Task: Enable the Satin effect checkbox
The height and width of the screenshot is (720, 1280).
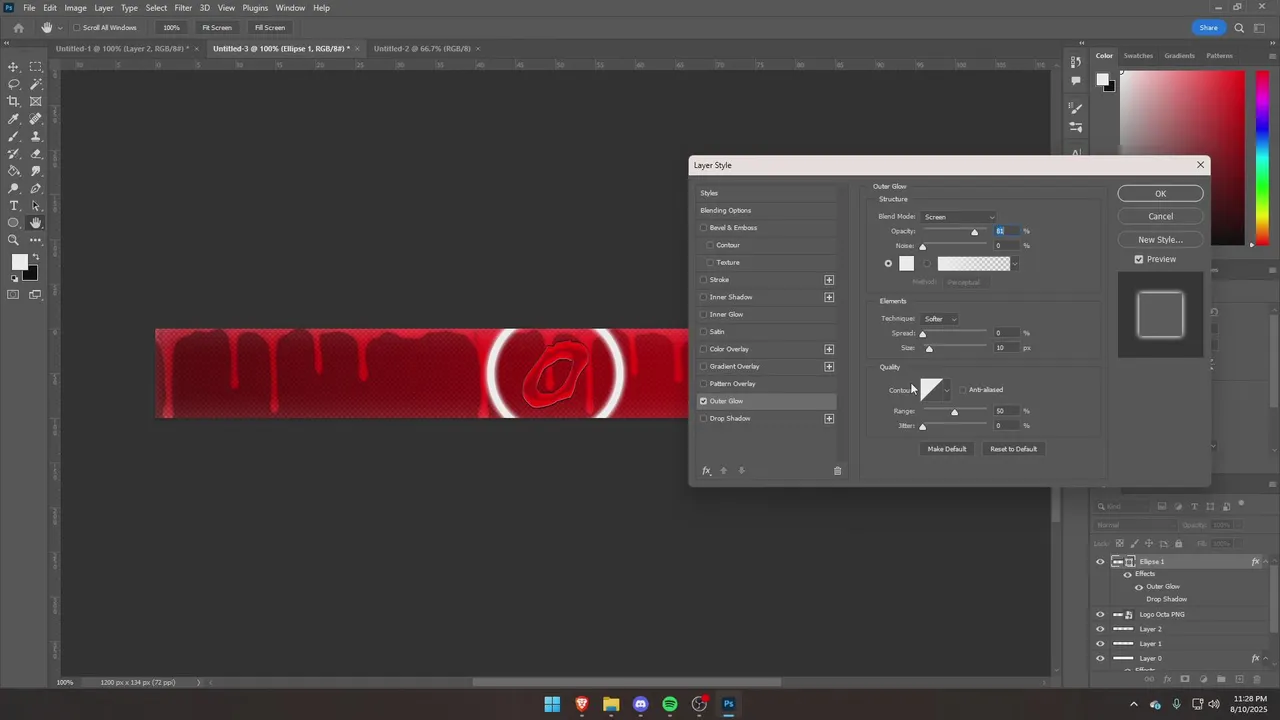Action: (704, 332)
